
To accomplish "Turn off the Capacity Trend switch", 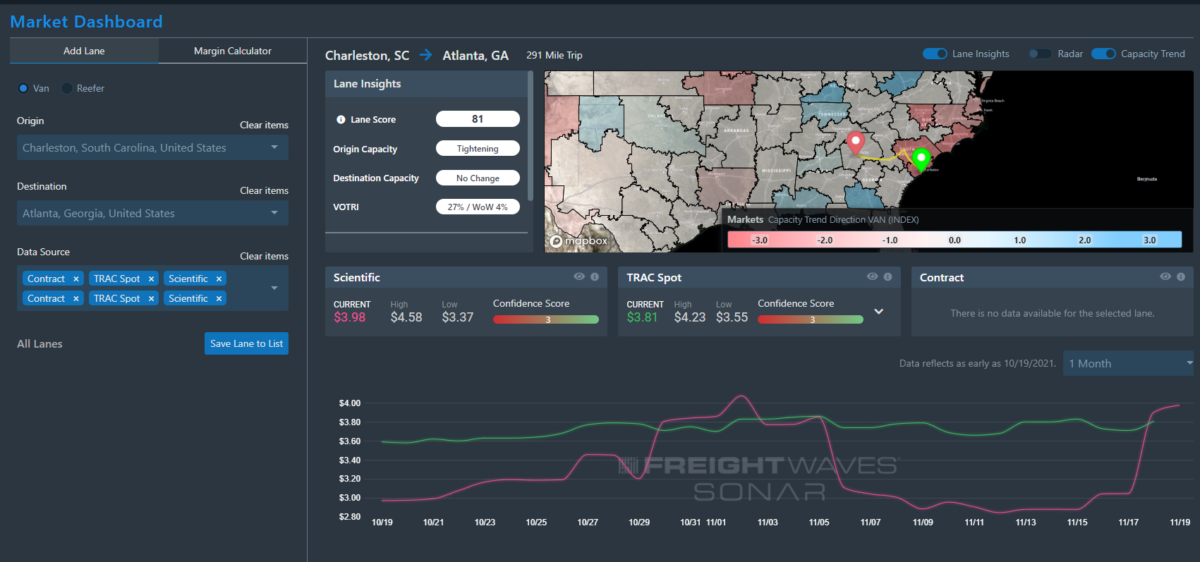I will point(1104,54).
